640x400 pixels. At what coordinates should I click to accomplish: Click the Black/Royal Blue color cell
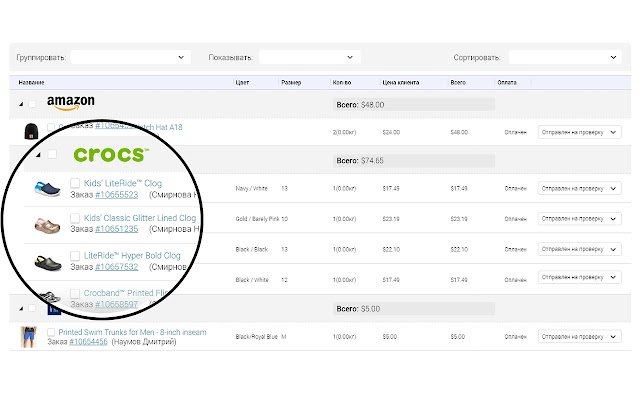click(256, 337)
